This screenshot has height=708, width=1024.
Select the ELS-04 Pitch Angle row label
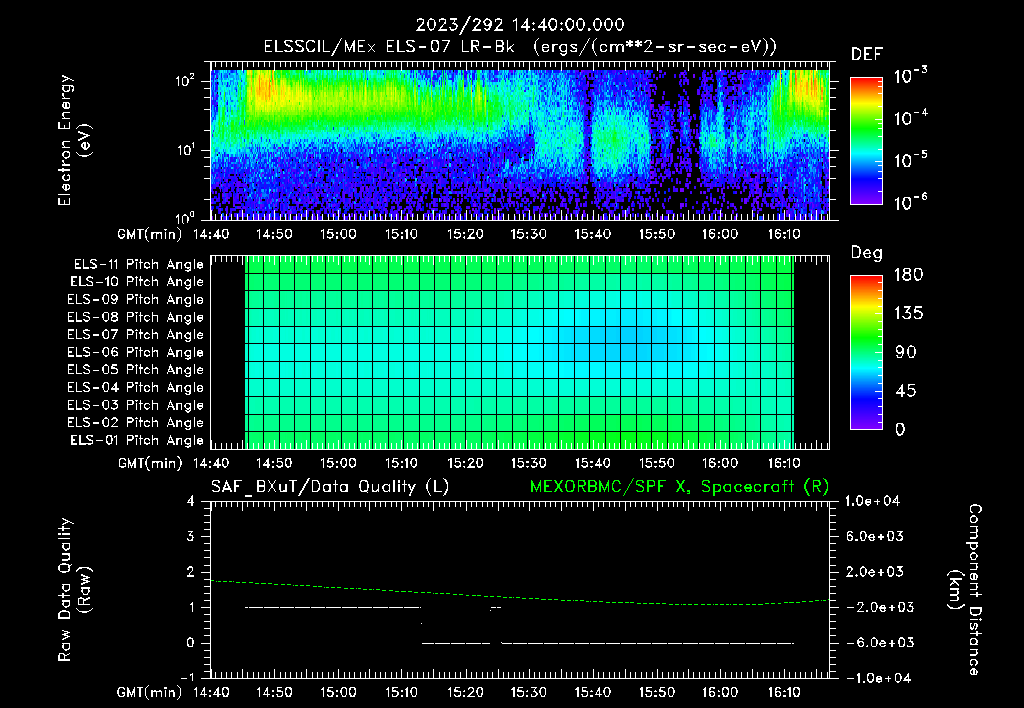point(135,387)
